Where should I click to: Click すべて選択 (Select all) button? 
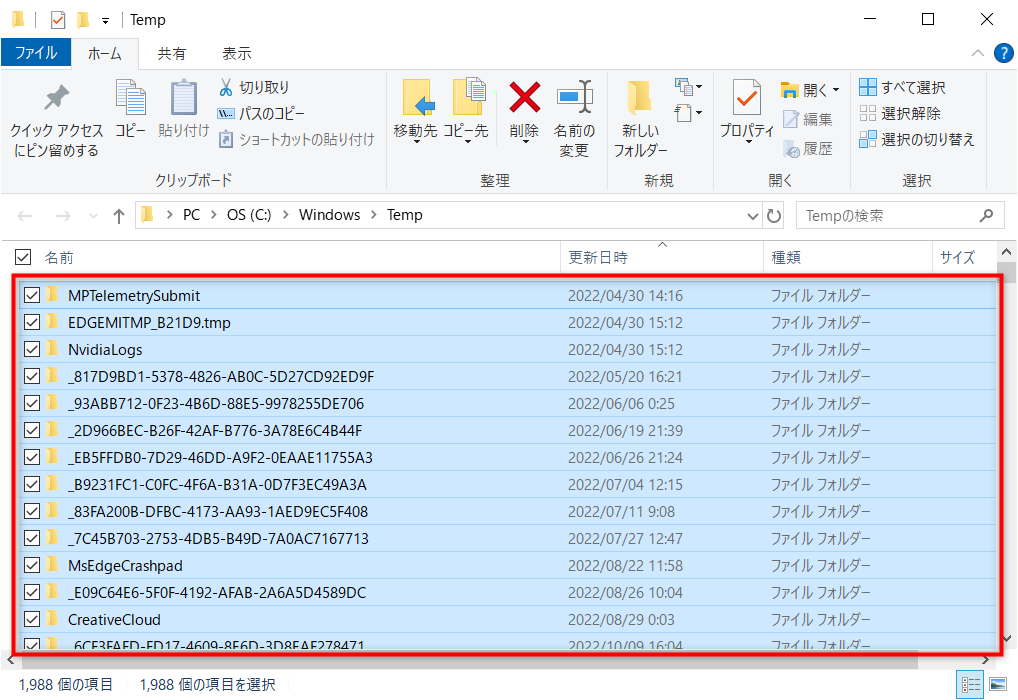(x=902, y=88)
